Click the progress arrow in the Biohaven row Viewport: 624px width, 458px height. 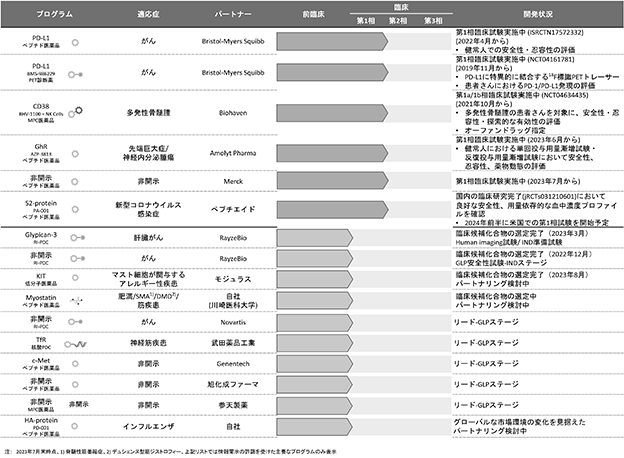coord(332,113)
